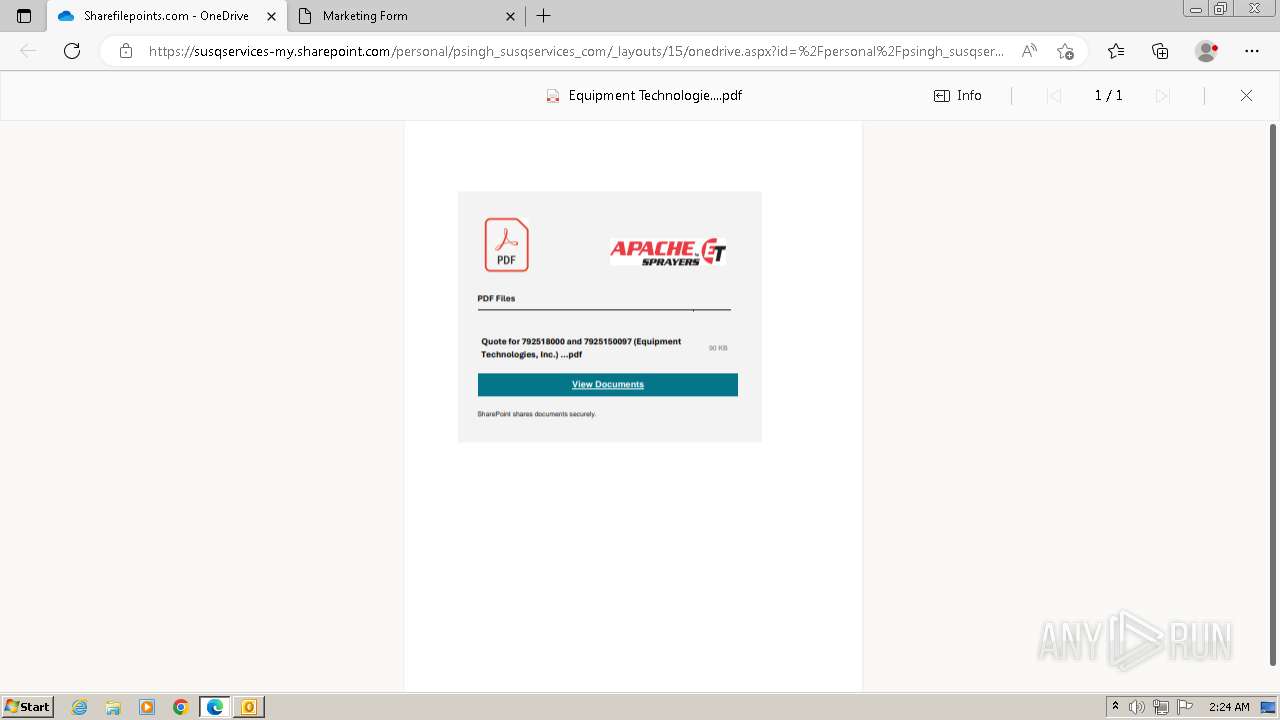Screen dimensions: 1280x720
Task: Open the Action Center flag icon
Action: 1185,707
